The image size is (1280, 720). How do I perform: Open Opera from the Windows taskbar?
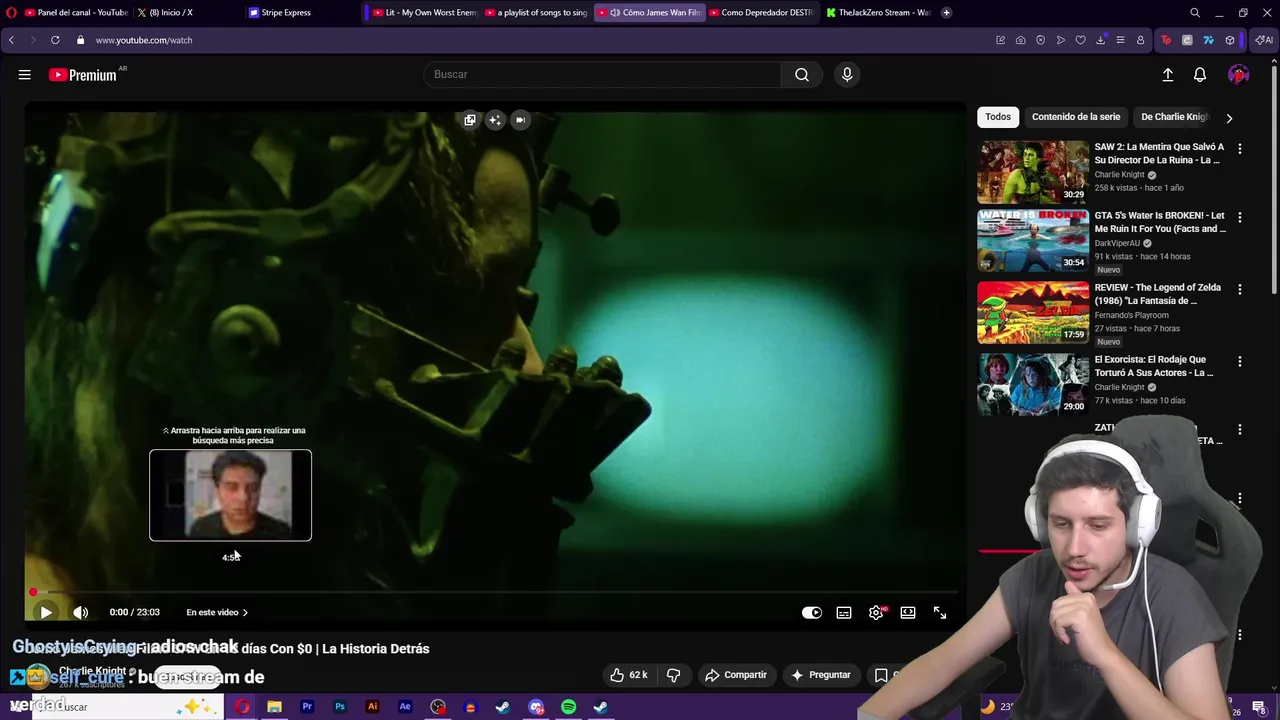pyautogui.click(x=243, y=707)
